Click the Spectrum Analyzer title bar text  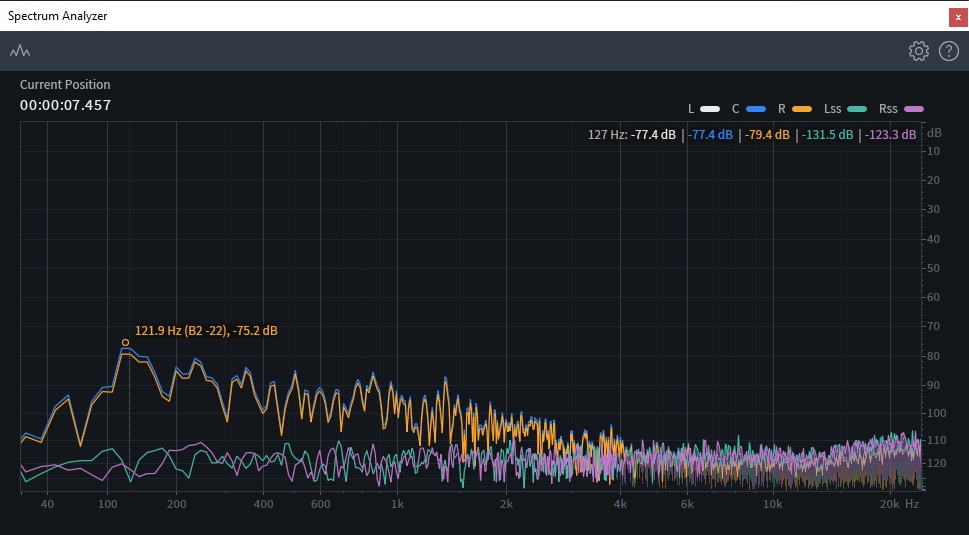tap(58, 16)
